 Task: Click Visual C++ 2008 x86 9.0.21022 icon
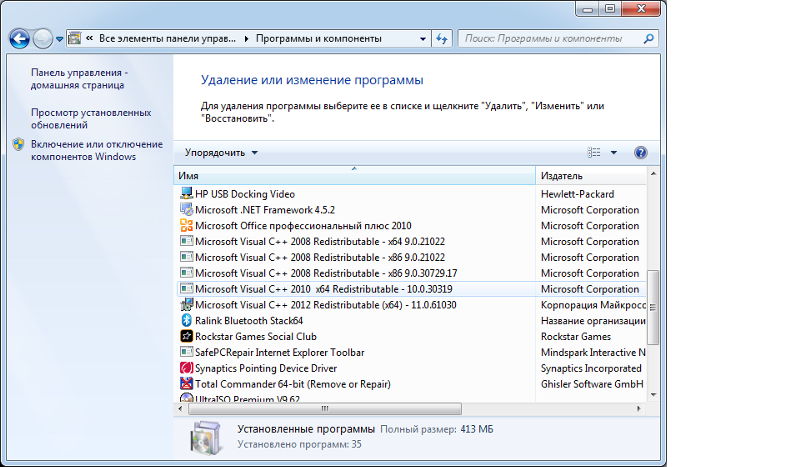point(187,257)
